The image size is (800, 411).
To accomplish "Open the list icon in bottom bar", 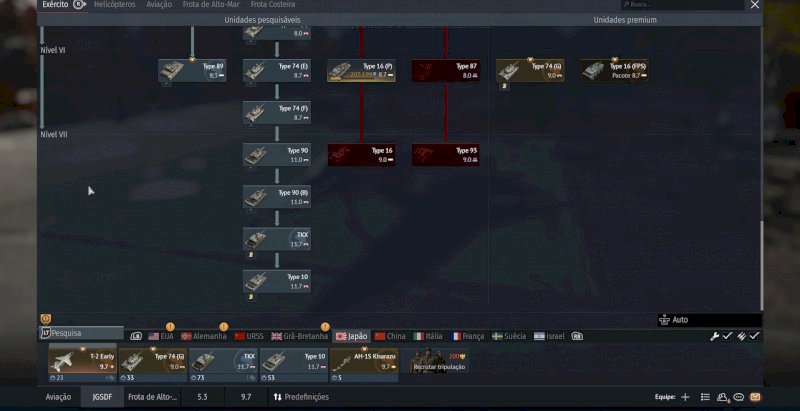I will click(x=705, y=397).
